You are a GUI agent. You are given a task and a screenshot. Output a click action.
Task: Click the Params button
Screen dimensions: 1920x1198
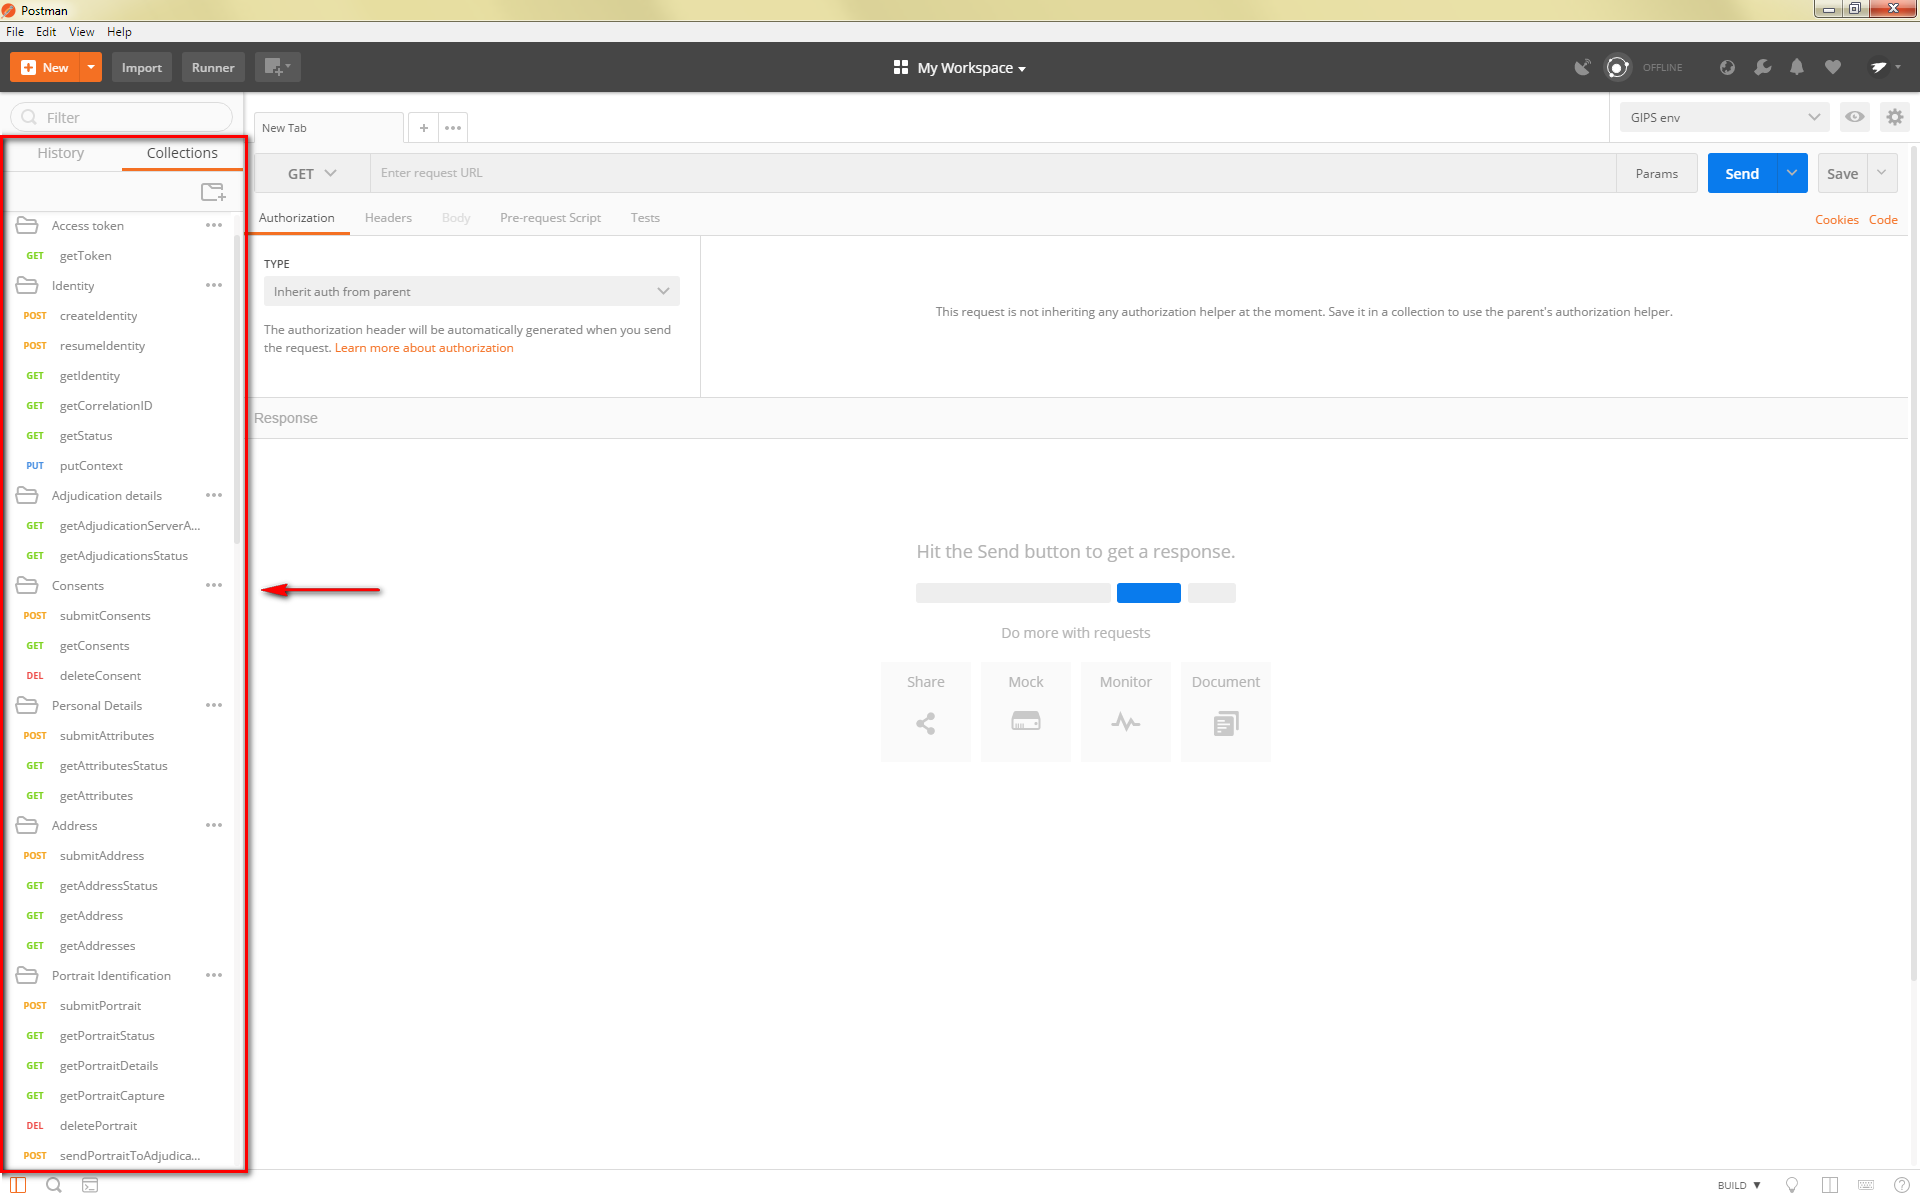1657,173
